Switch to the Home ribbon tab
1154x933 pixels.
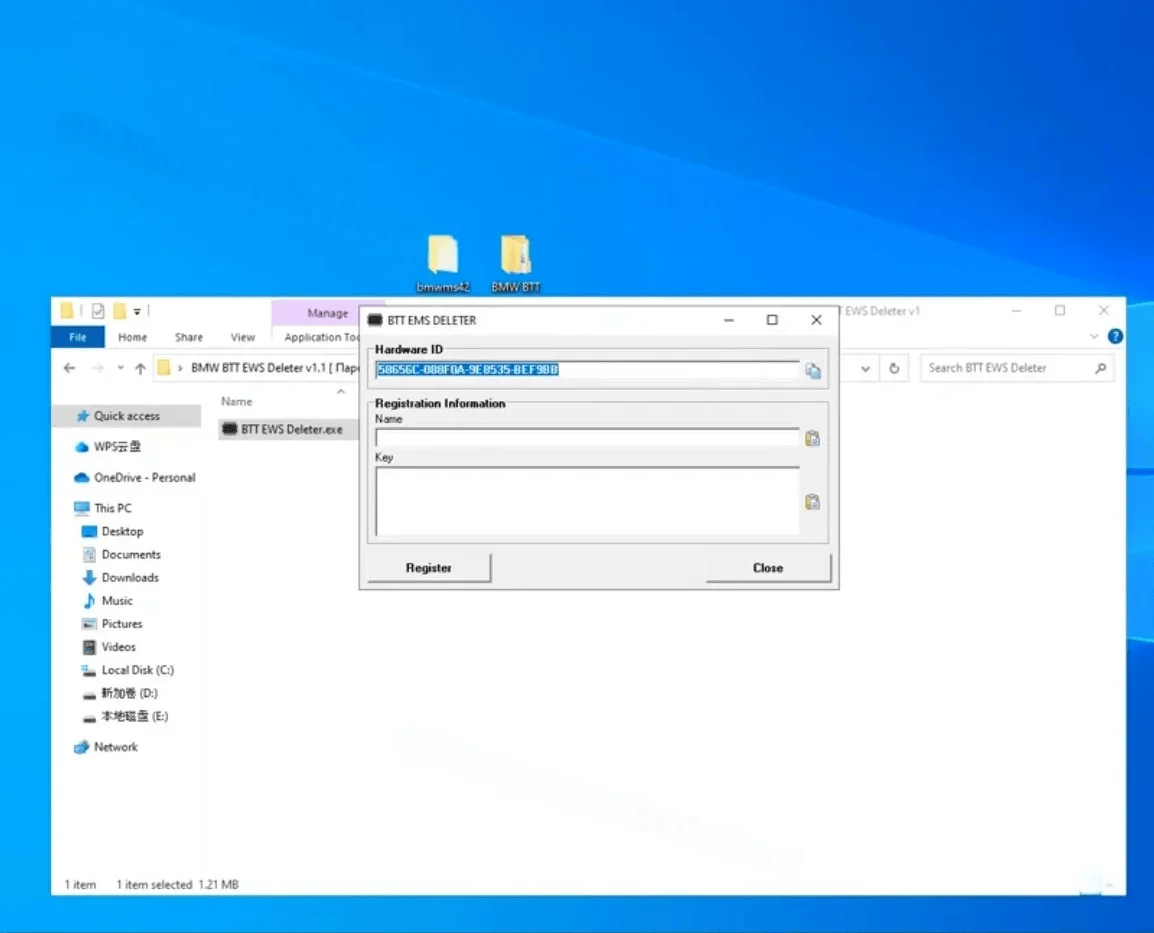132,337
